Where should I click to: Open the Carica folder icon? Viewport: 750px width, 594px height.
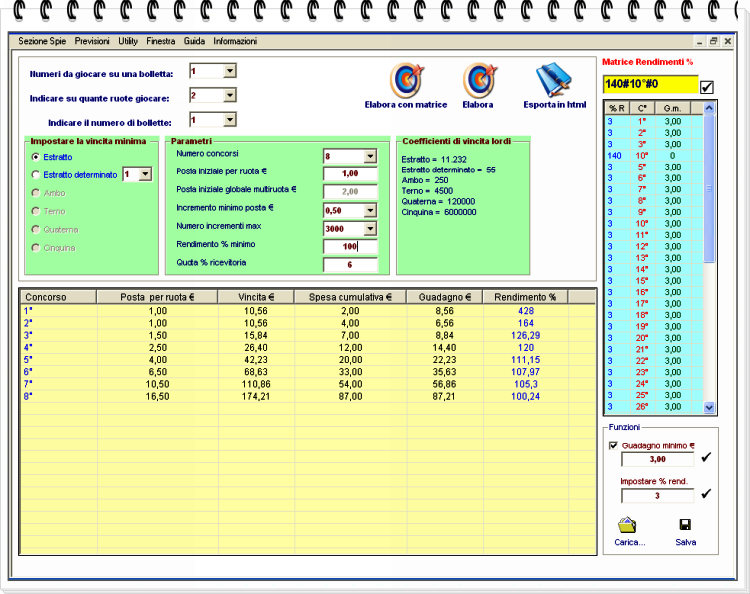[628, 525]
